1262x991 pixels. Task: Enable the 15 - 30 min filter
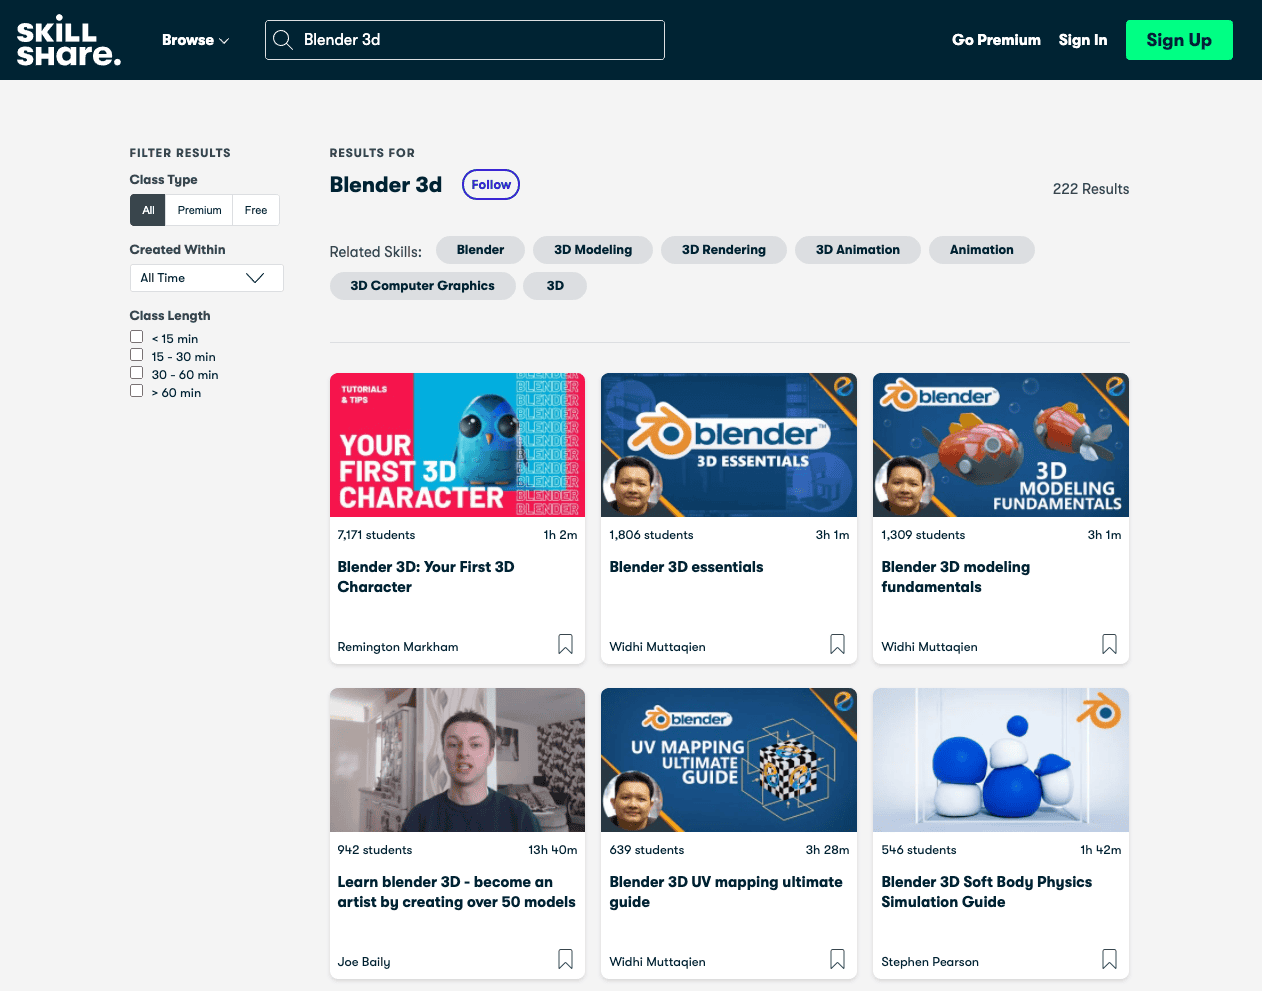pos(137,355)
